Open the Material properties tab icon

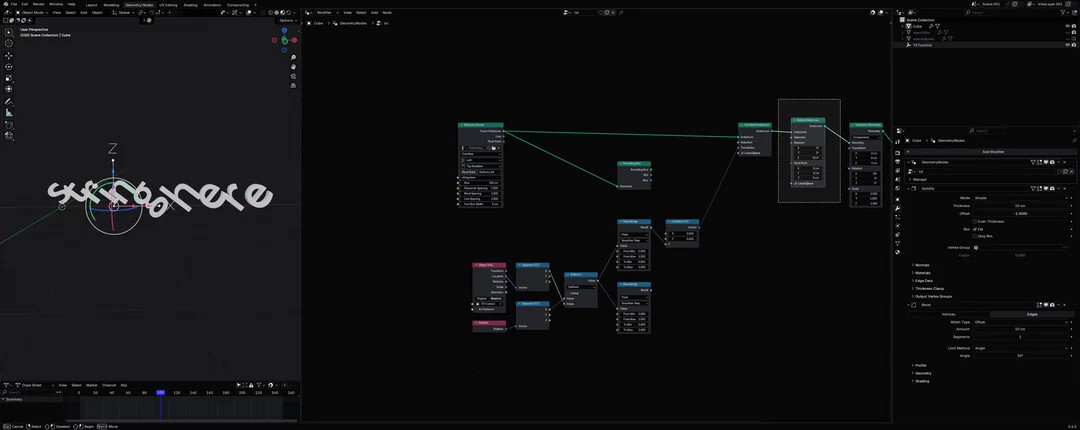point(898,252)
